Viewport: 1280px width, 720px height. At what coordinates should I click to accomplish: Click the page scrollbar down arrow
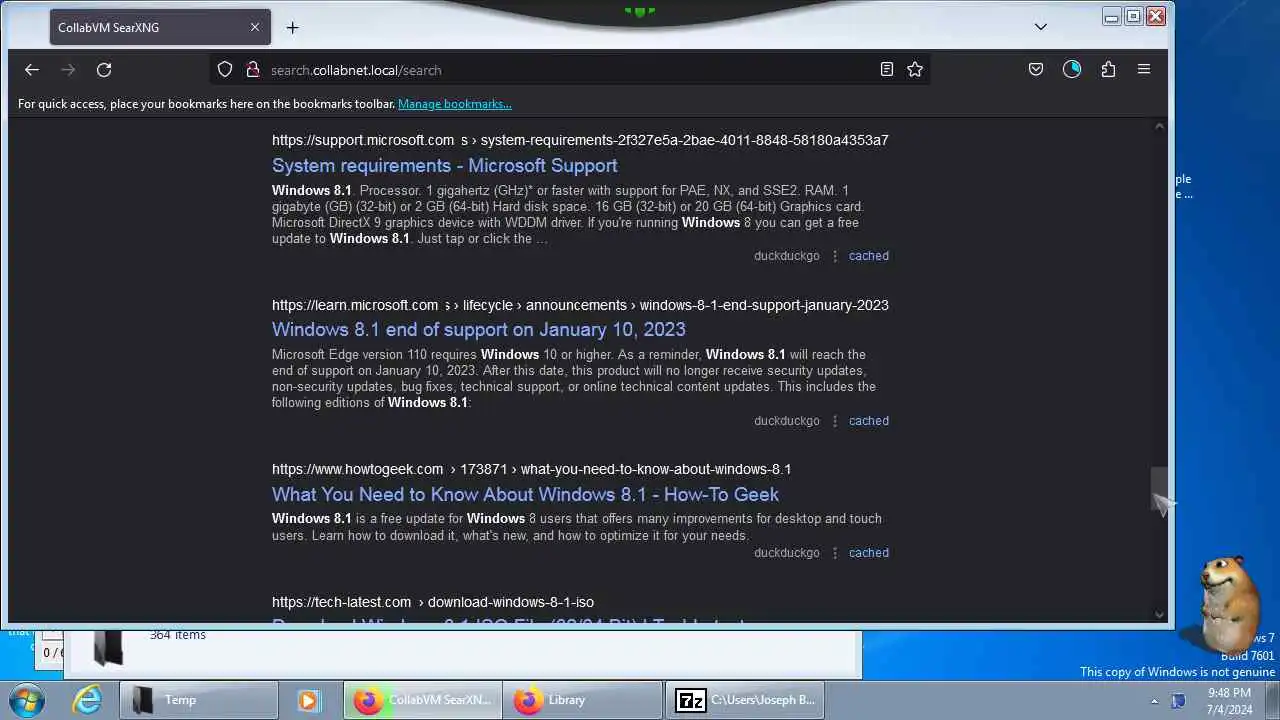(x=1159, y=615)
